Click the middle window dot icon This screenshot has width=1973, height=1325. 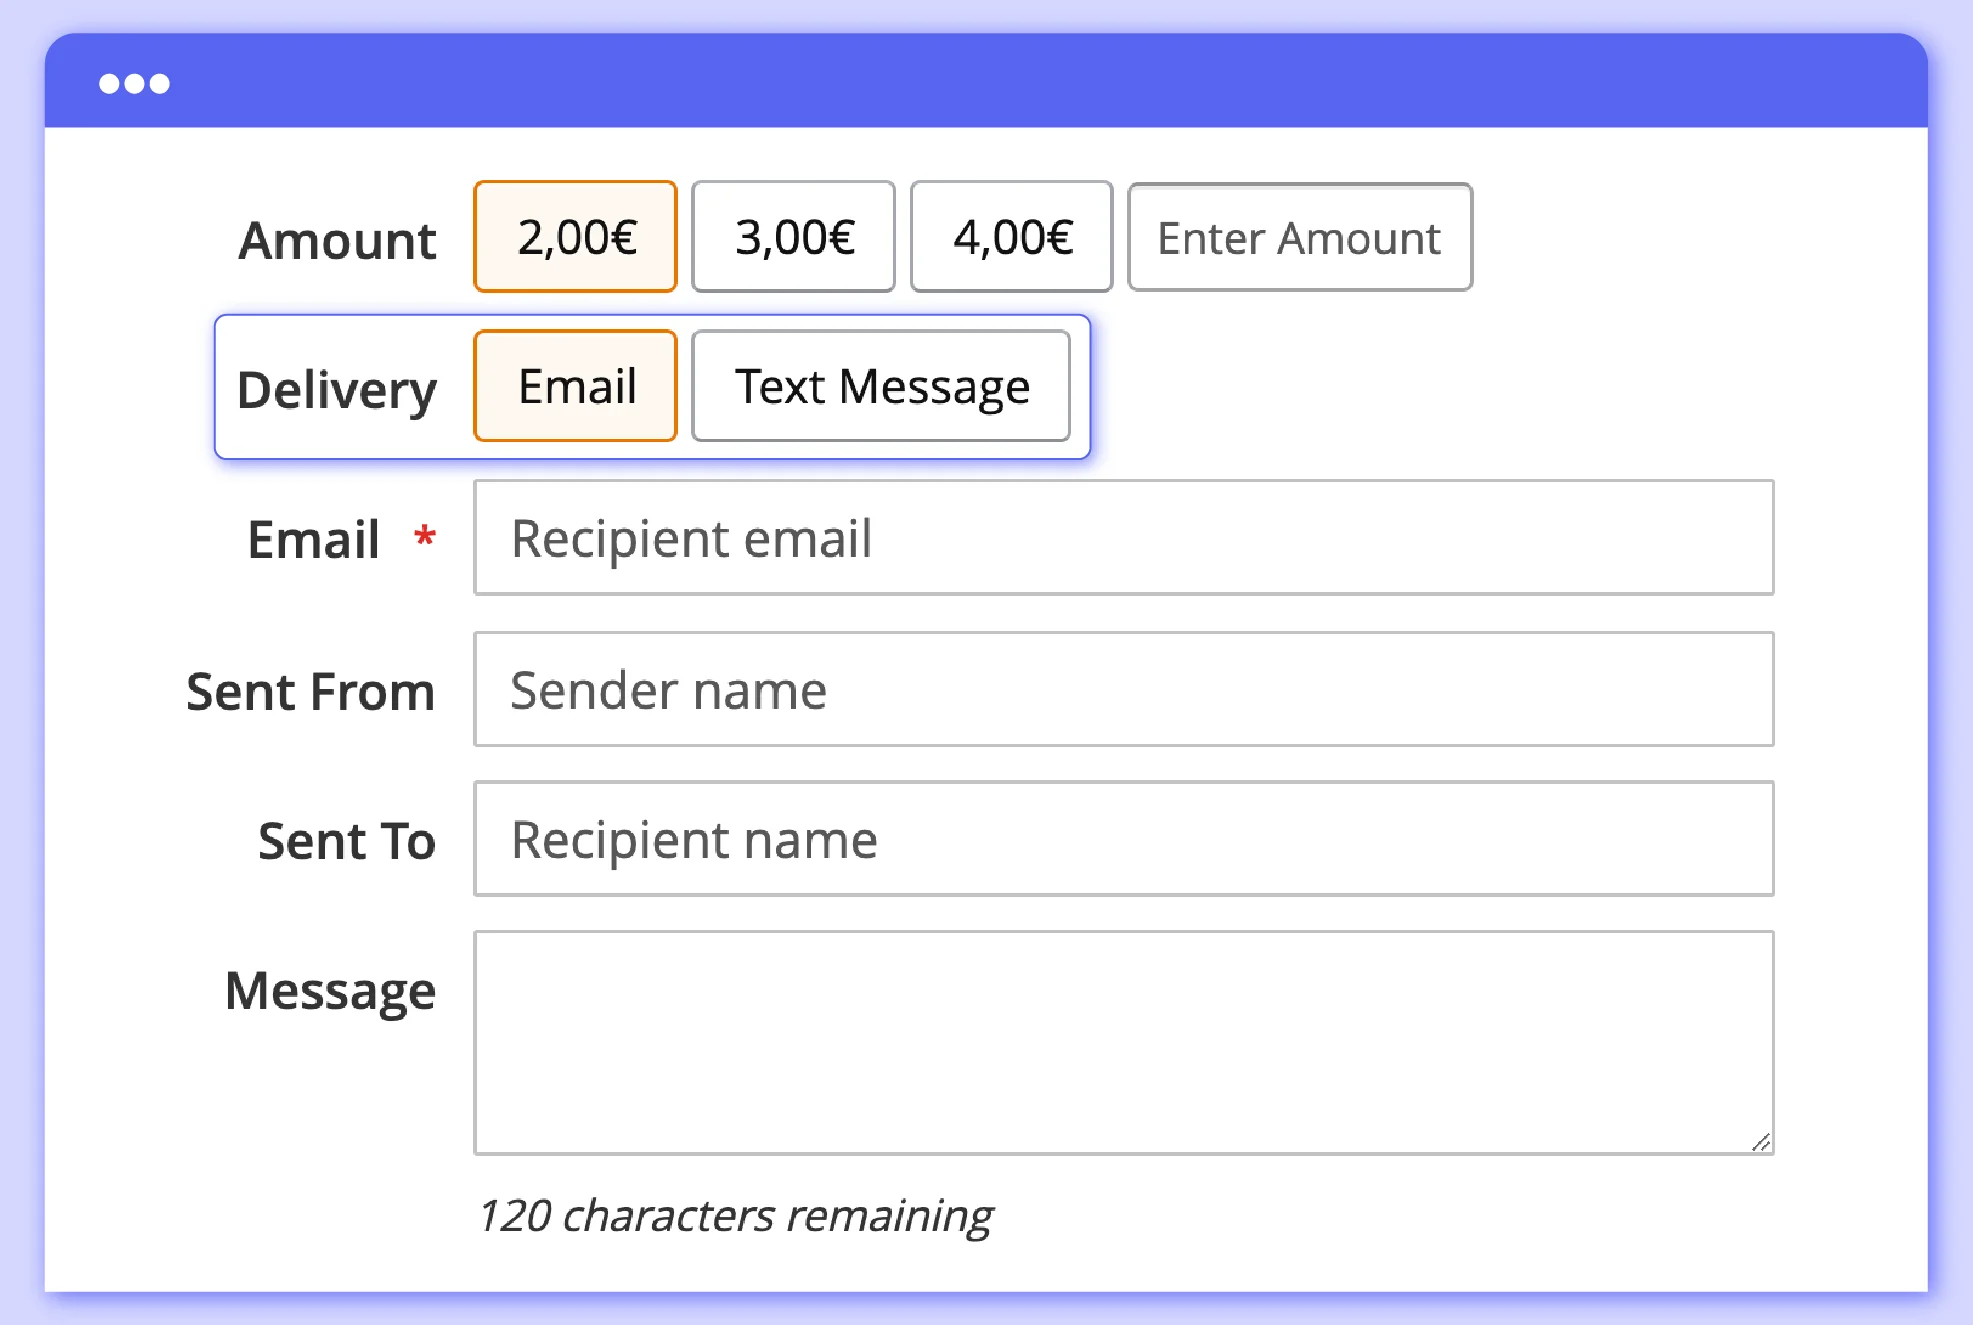tap(134, 83)
